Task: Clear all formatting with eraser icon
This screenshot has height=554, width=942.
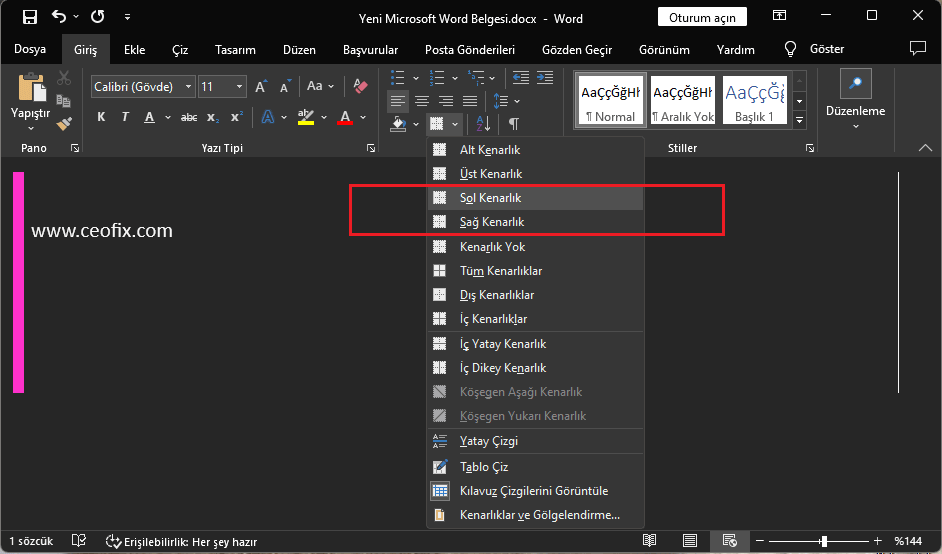Action: 360,87
